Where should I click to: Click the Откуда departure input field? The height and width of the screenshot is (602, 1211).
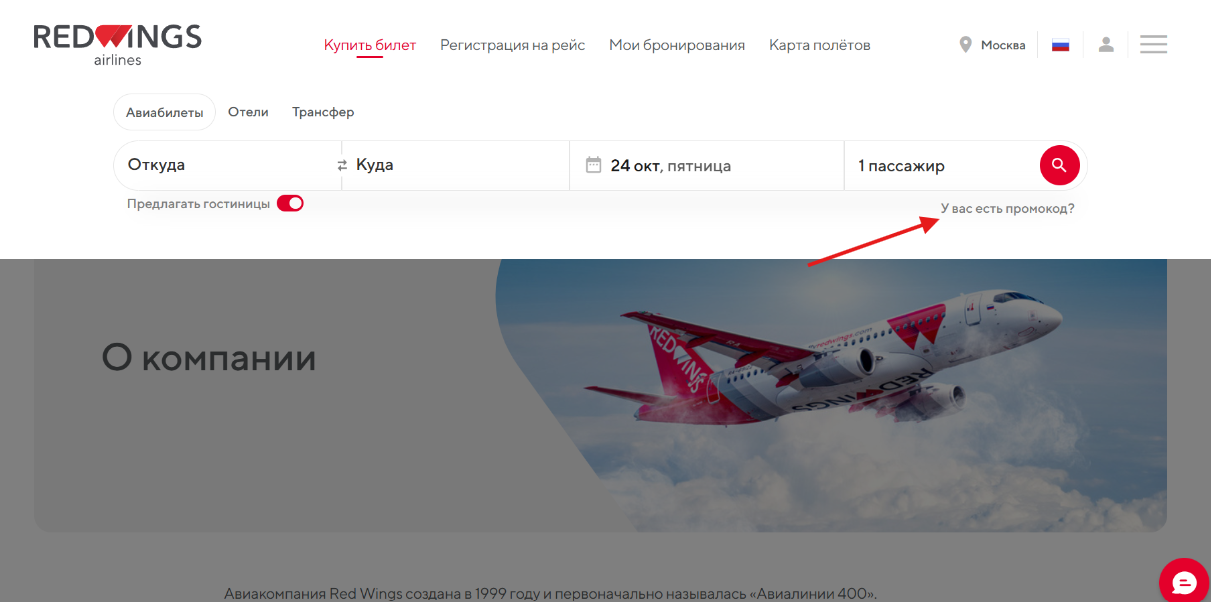228,165
